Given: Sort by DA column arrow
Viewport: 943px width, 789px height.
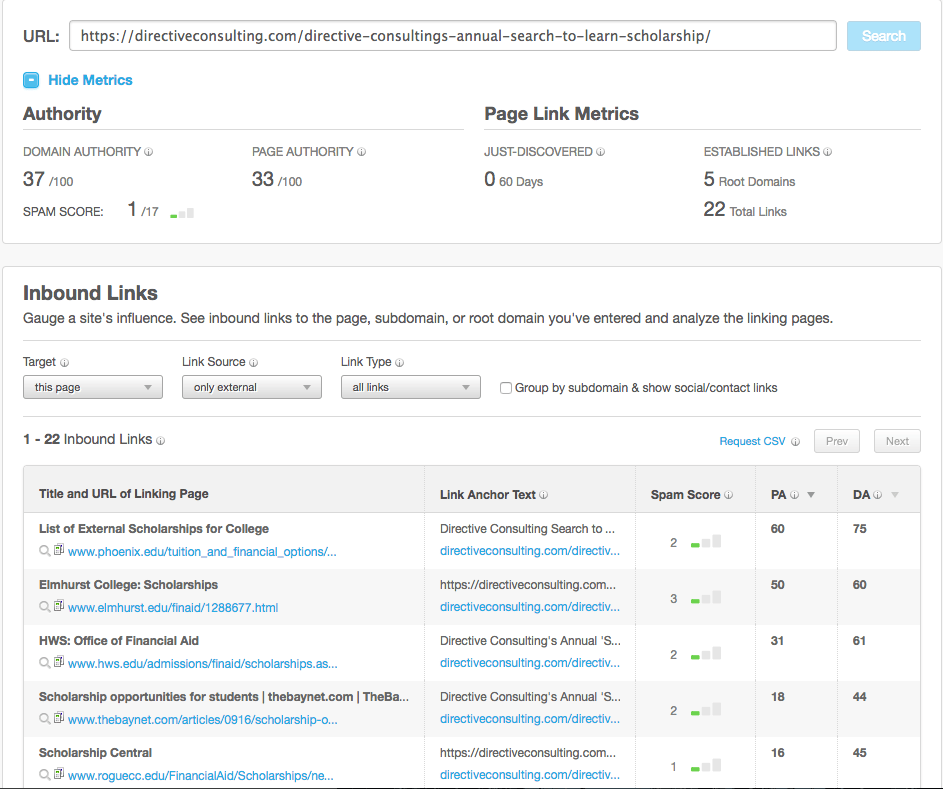Looking at the screenshot, I should point(895,495).
